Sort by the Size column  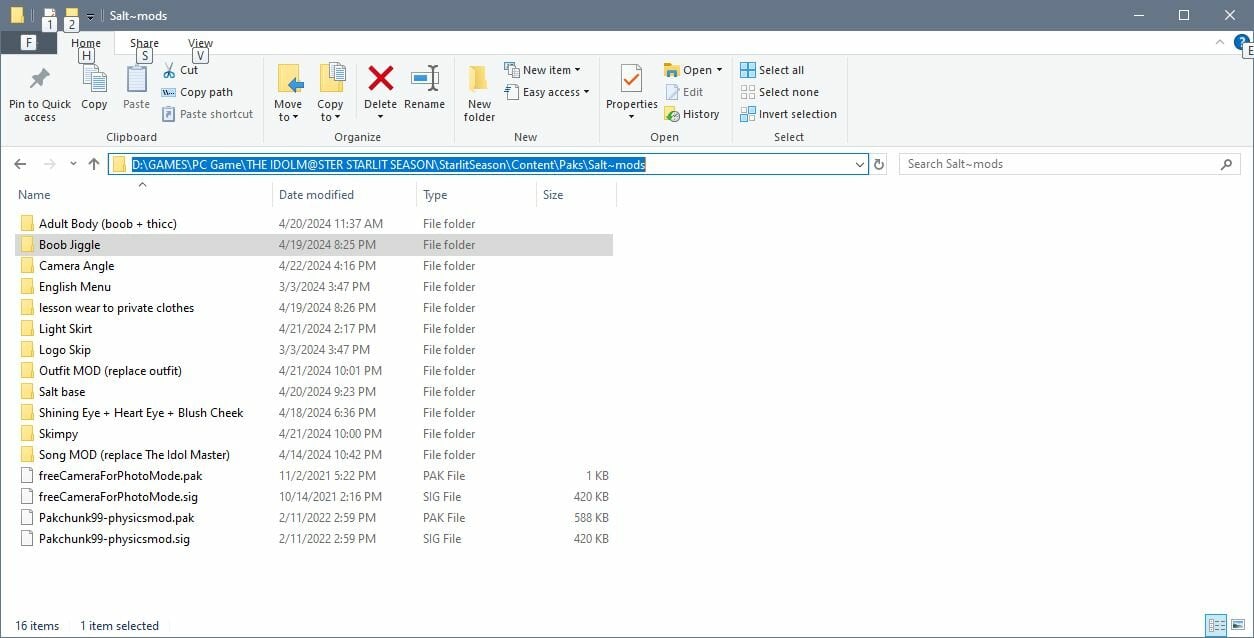click(553, 195)
